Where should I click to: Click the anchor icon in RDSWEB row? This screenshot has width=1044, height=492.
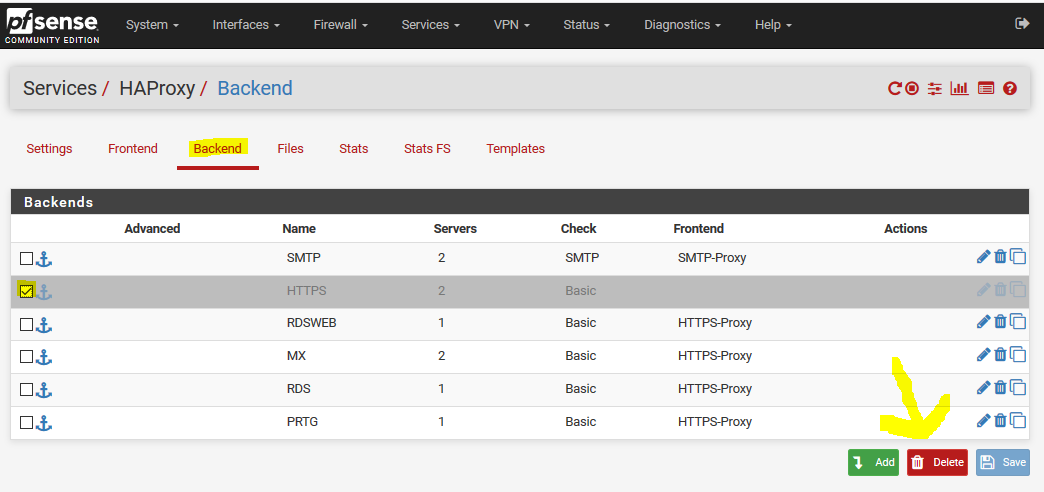pyautogui.click(x=44, y=324)
